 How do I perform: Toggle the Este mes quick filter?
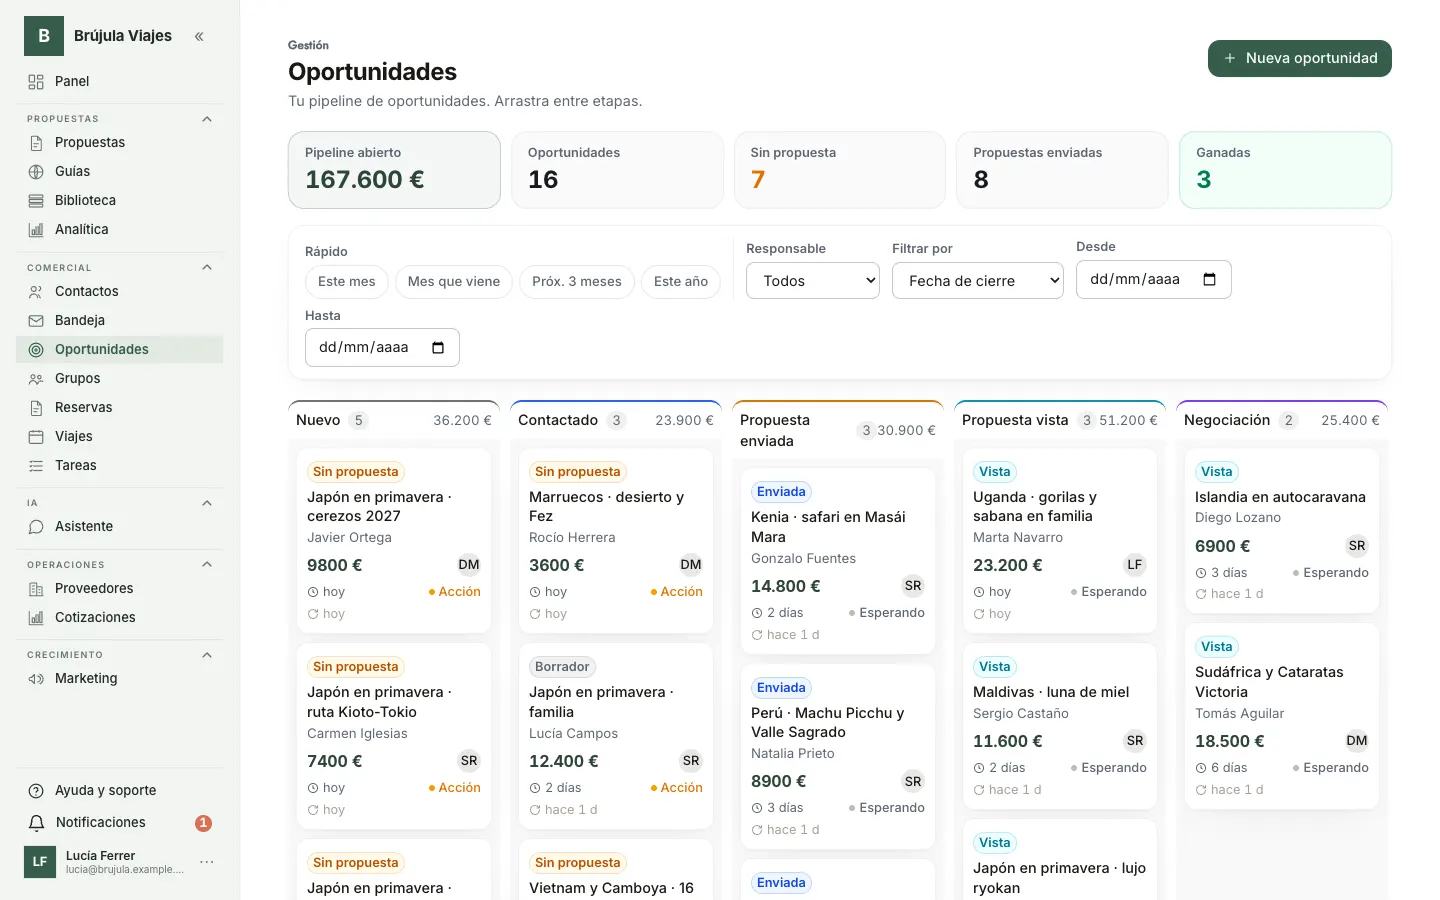click(347, 282)
